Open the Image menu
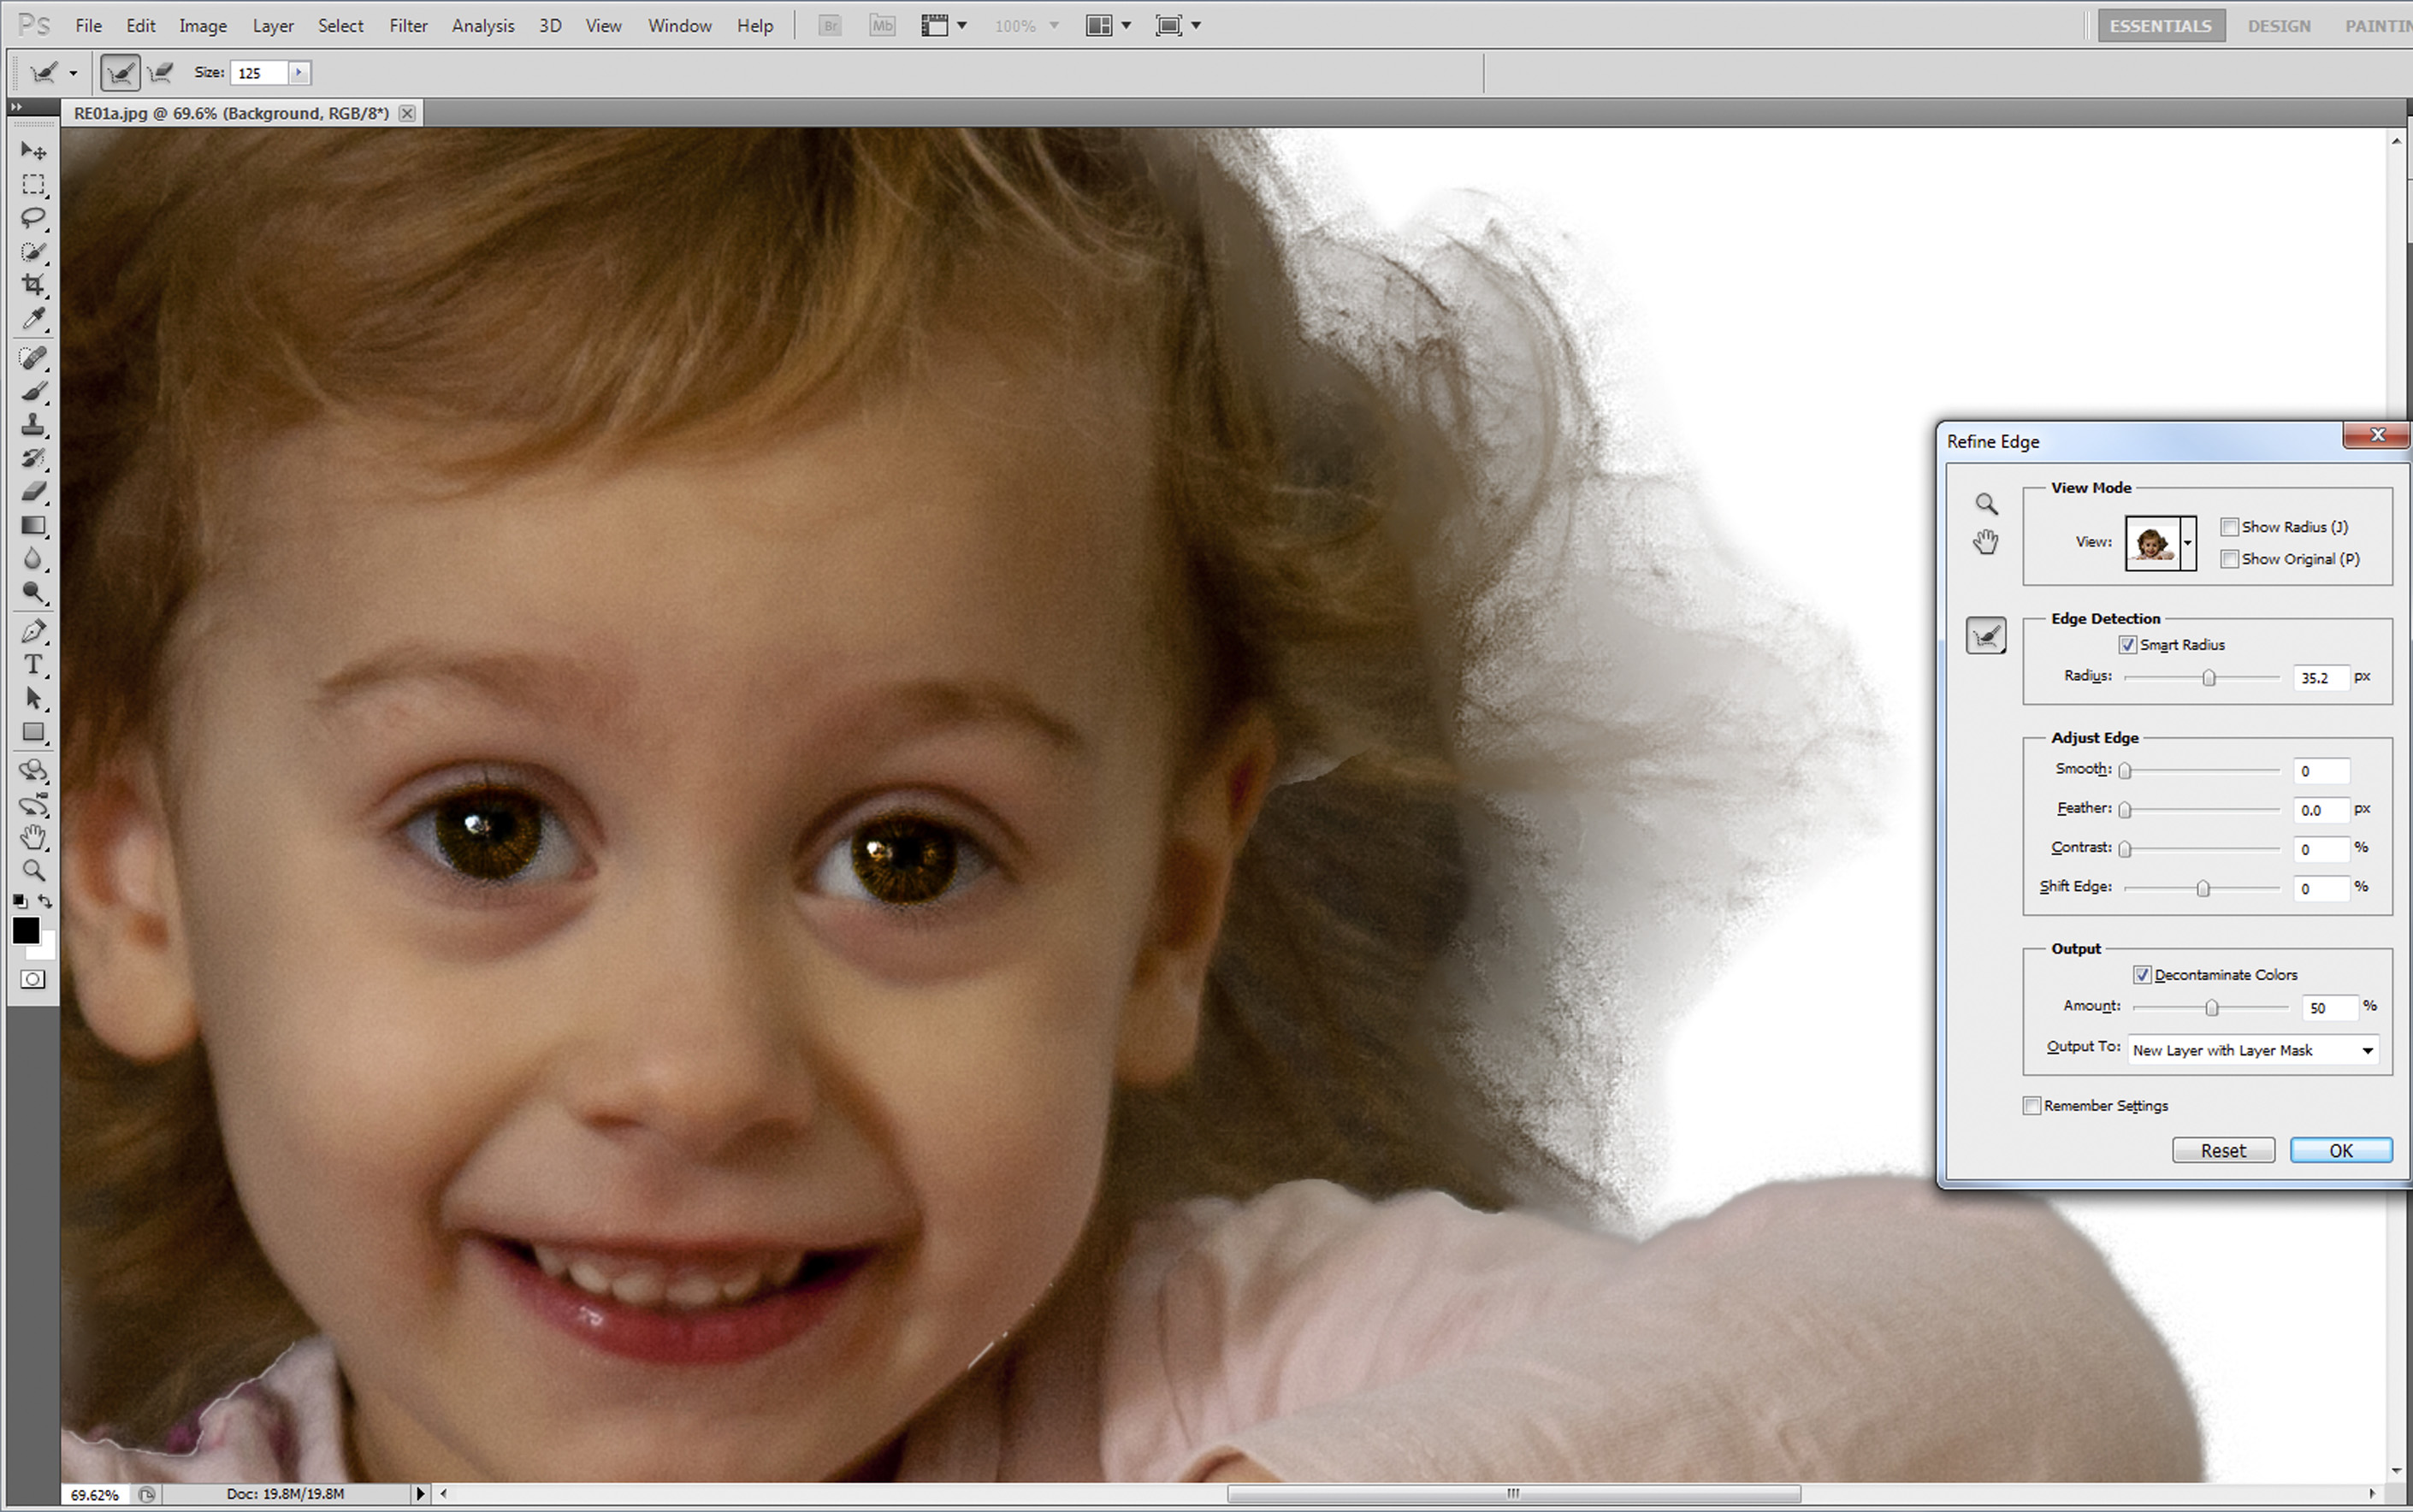2413x1512 pixels. (x=203, y=26)
